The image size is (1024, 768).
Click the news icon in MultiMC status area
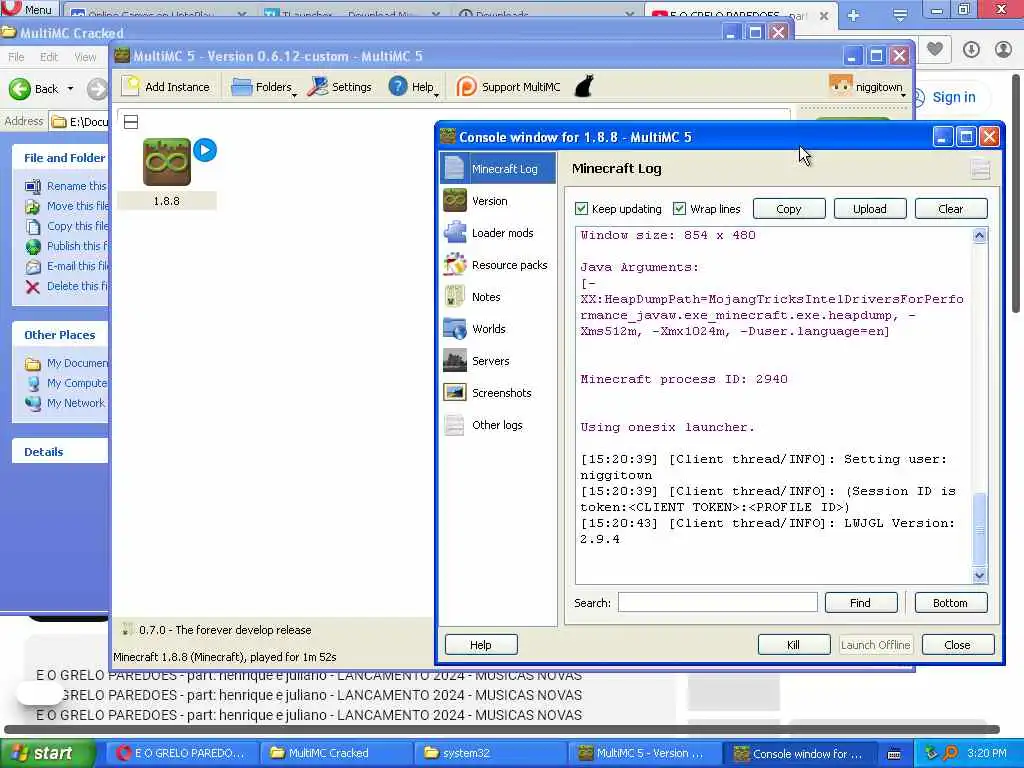(x=127, y=630)
